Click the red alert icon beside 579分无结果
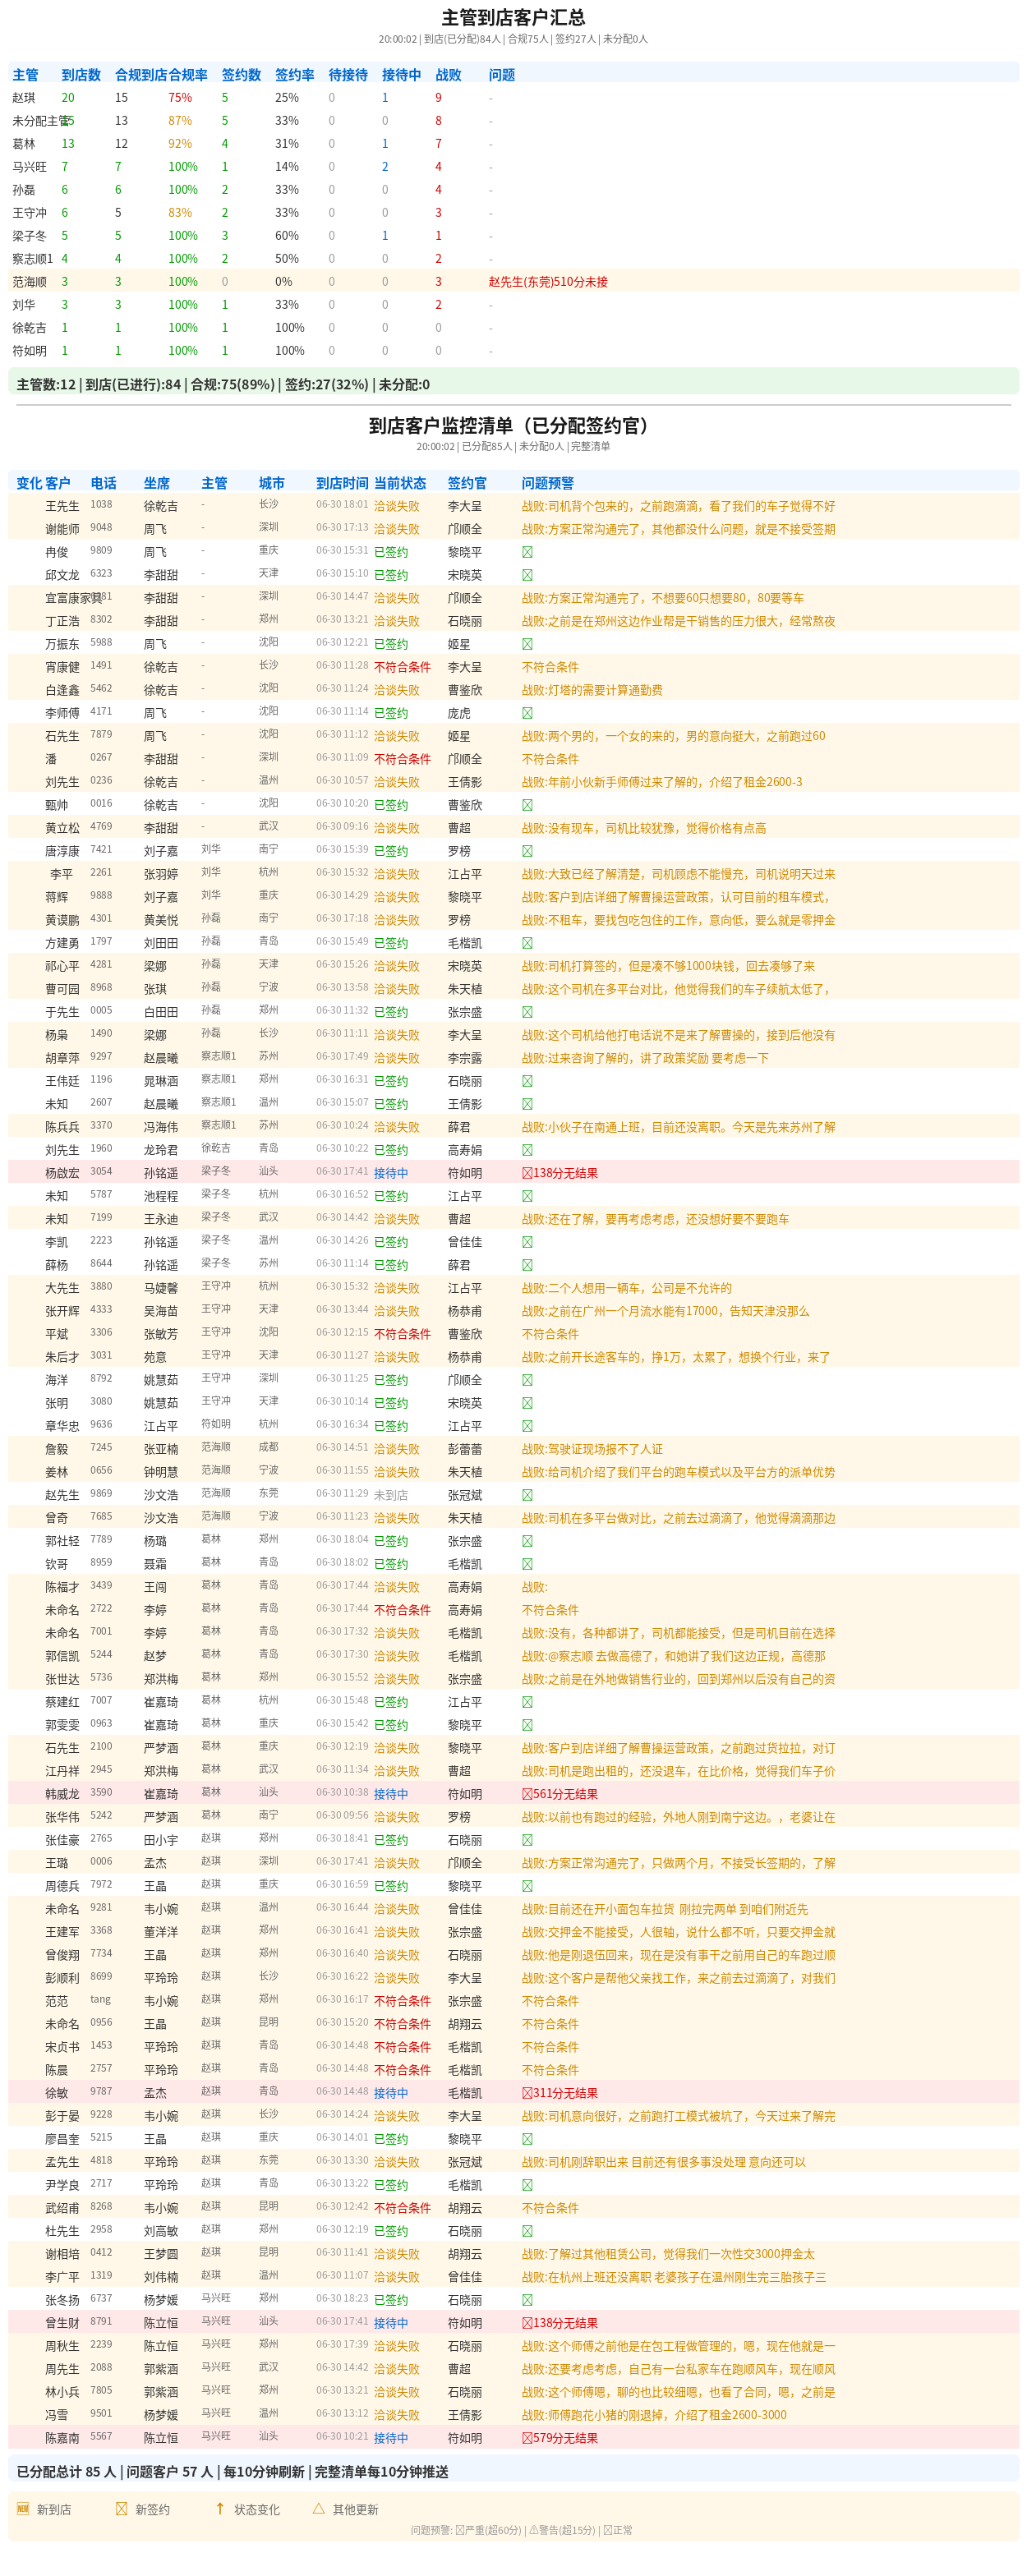The image size is (1027, 2576). click(527, 2438)
